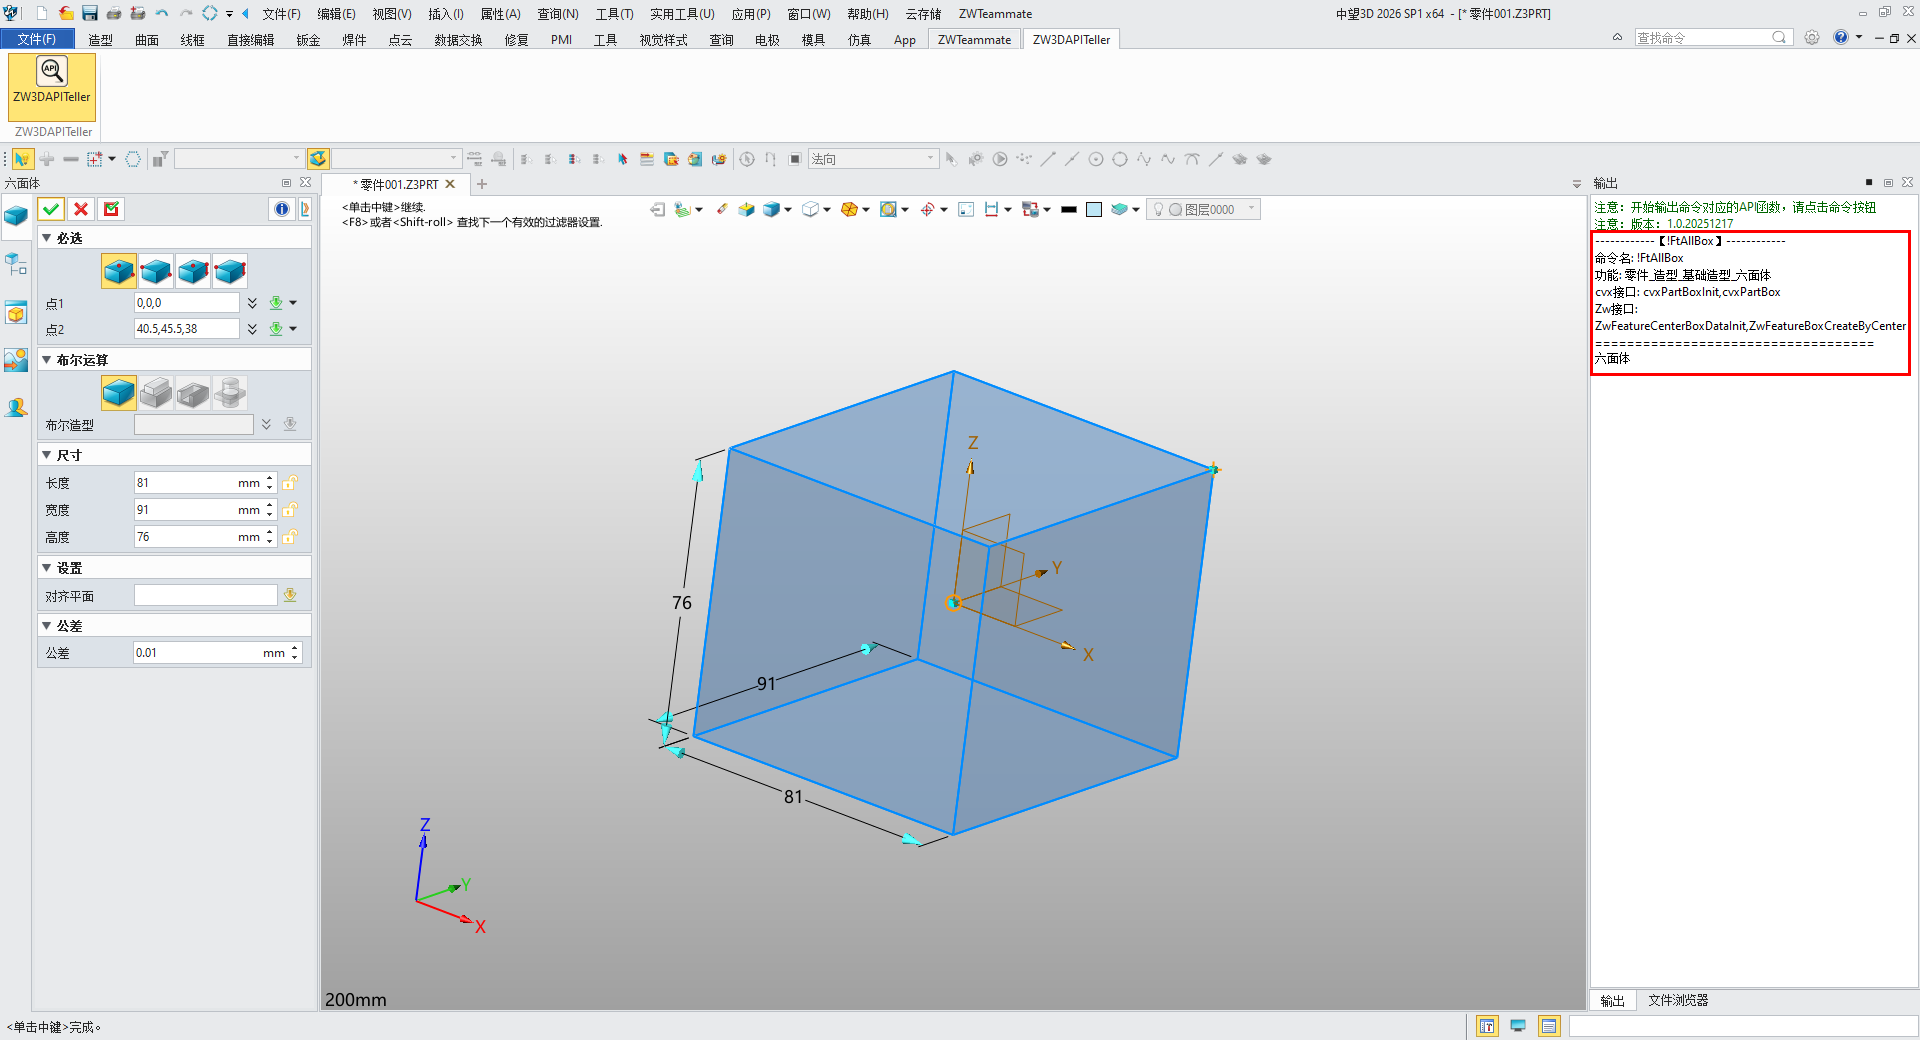
Task: Switch to the 文件浏览器 tab
Action: [x=1677, y=1000]
